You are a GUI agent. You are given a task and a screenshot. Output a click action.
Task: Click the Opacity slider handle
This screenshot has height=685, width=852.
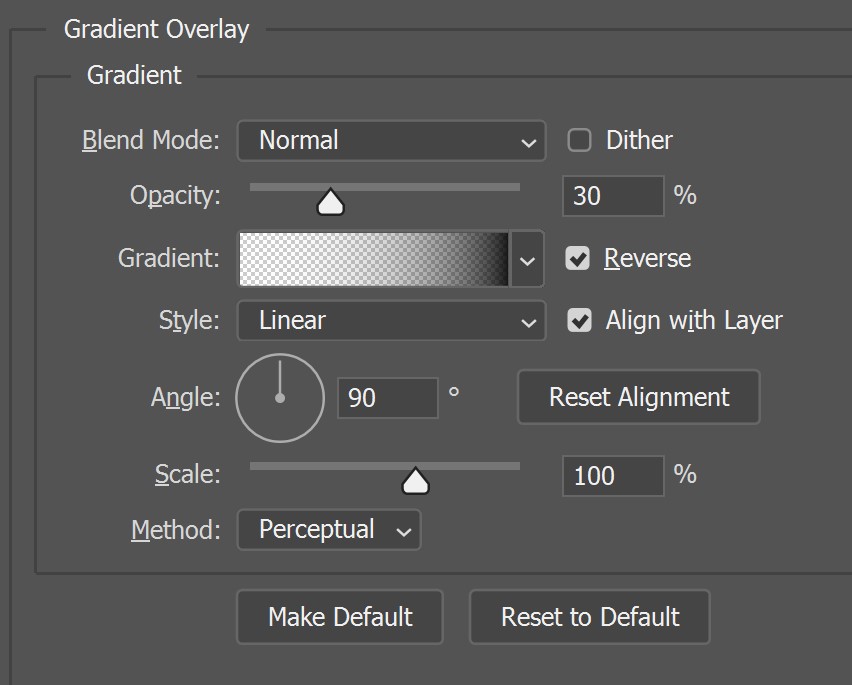[330, 202]
